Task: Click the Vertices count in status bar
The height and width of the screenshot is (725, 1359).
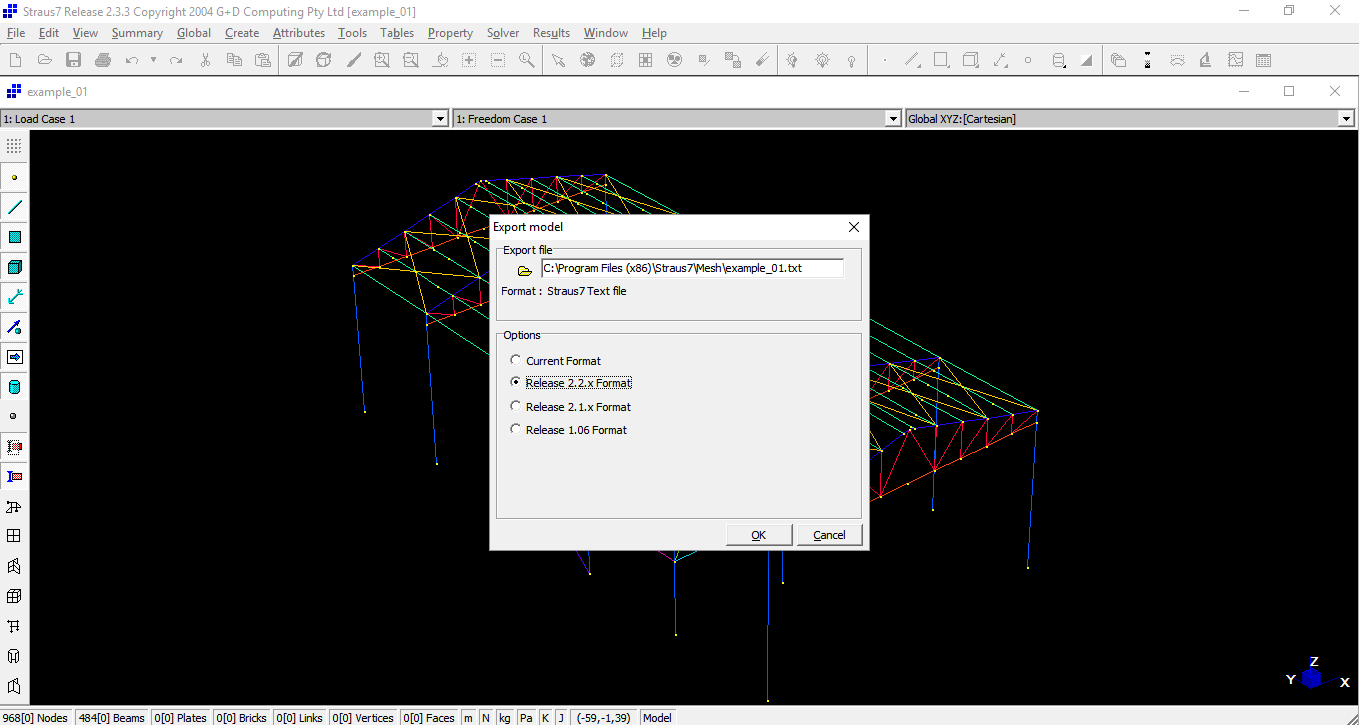Action: point(362,717)
